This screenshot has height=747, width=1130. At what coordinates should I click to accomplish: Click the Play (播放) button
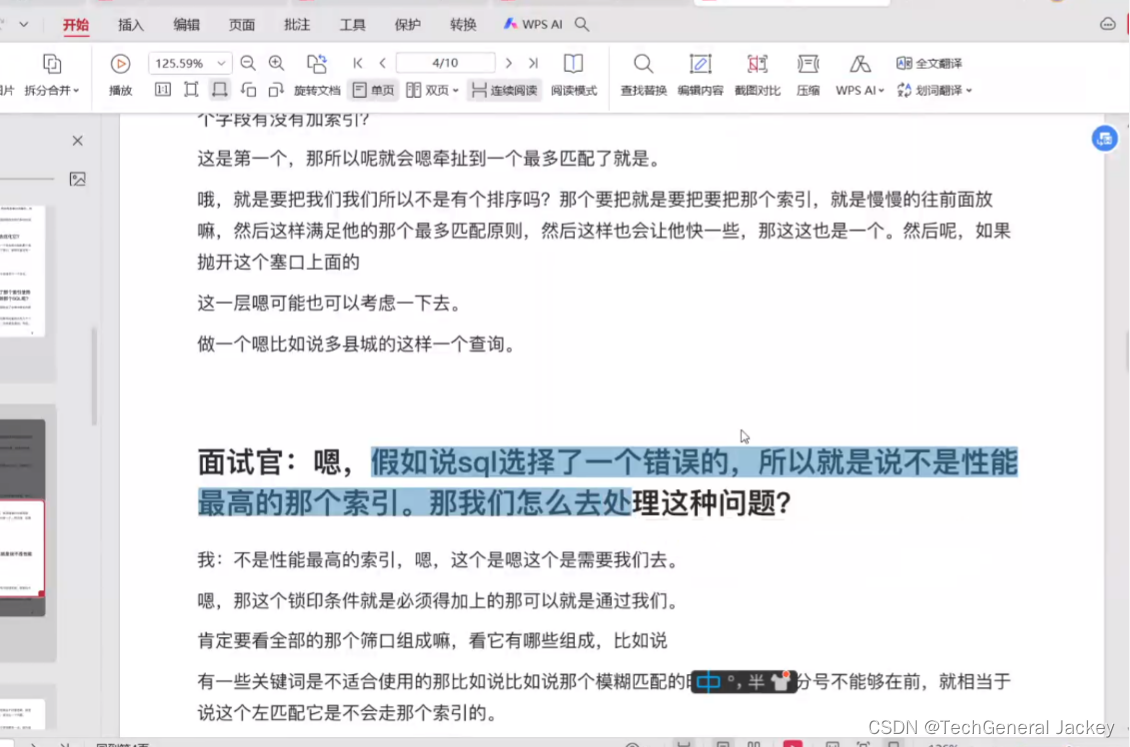coord(120,62)
